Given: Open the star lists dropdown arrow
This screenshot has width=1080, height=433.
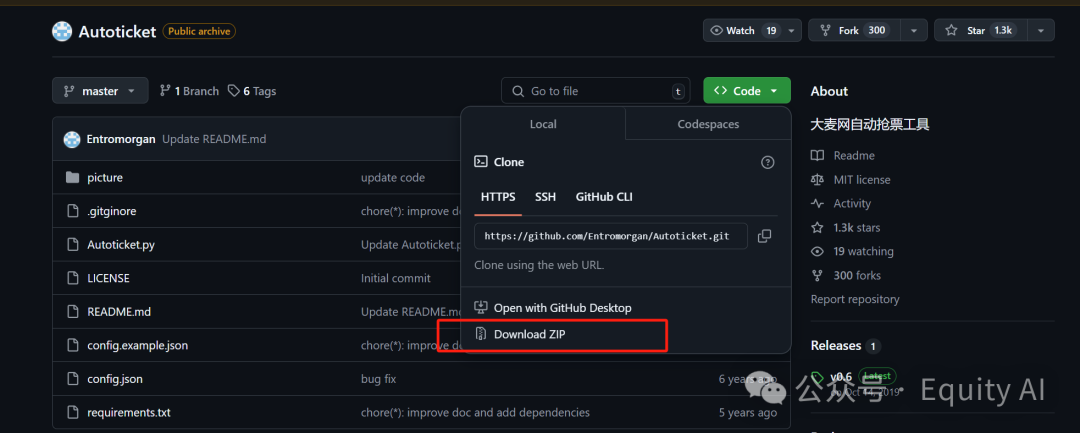Looking at the screenshot, I should 1041,31.
